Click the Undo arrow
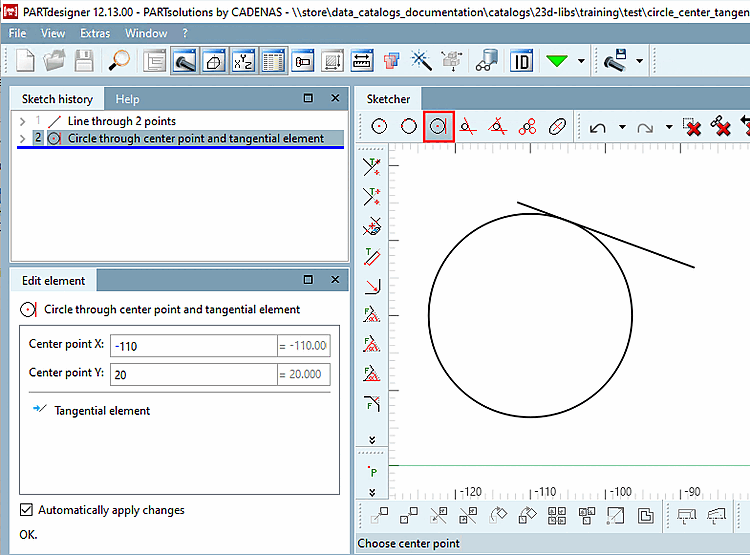Screen dimensions: 750x555 coord(598,127)
